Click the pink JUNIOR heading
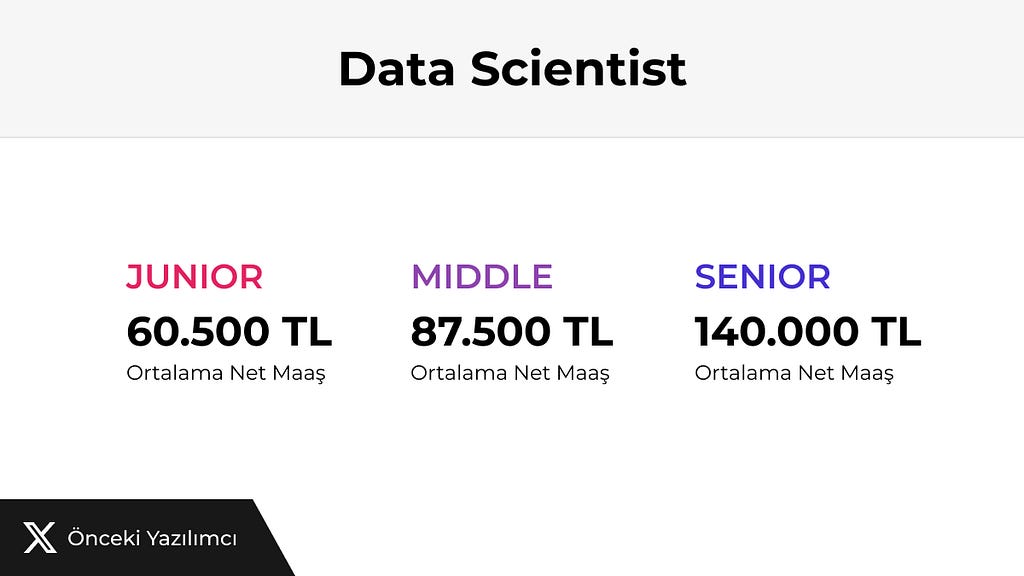This screenshot has height=576, width=1024. (195, 277)
